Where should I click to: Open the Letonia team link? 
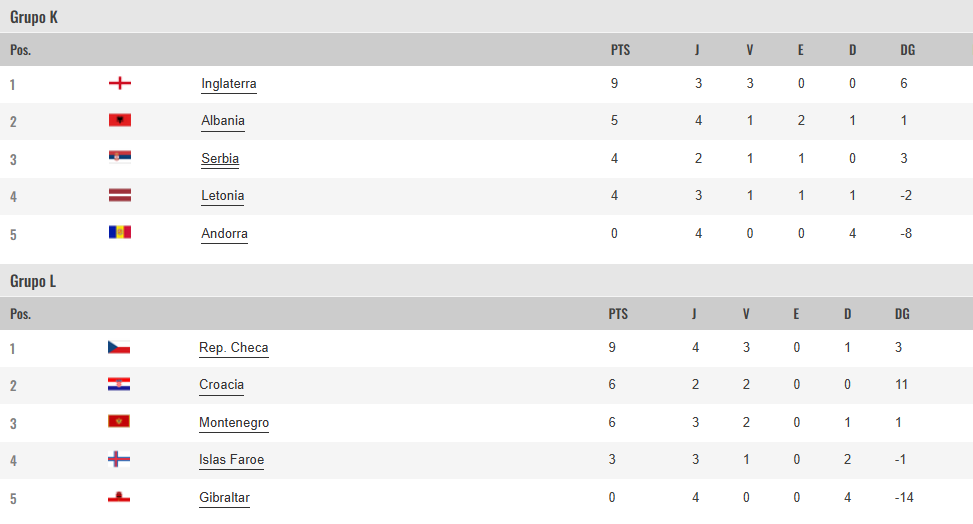click(223, 196)
